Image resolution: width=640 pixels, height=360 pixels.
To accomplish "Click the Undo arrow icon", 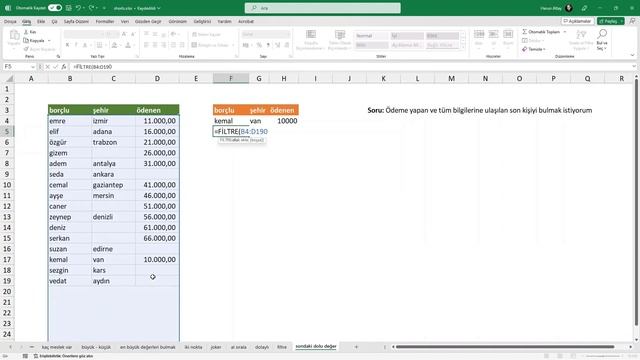I will click(x=78, y=8).
